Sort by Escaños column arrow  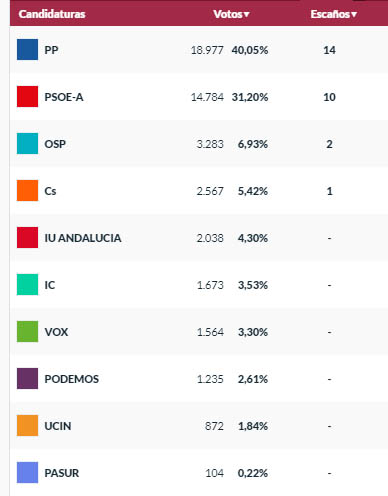pyautogui.click(x=354, y=14)
